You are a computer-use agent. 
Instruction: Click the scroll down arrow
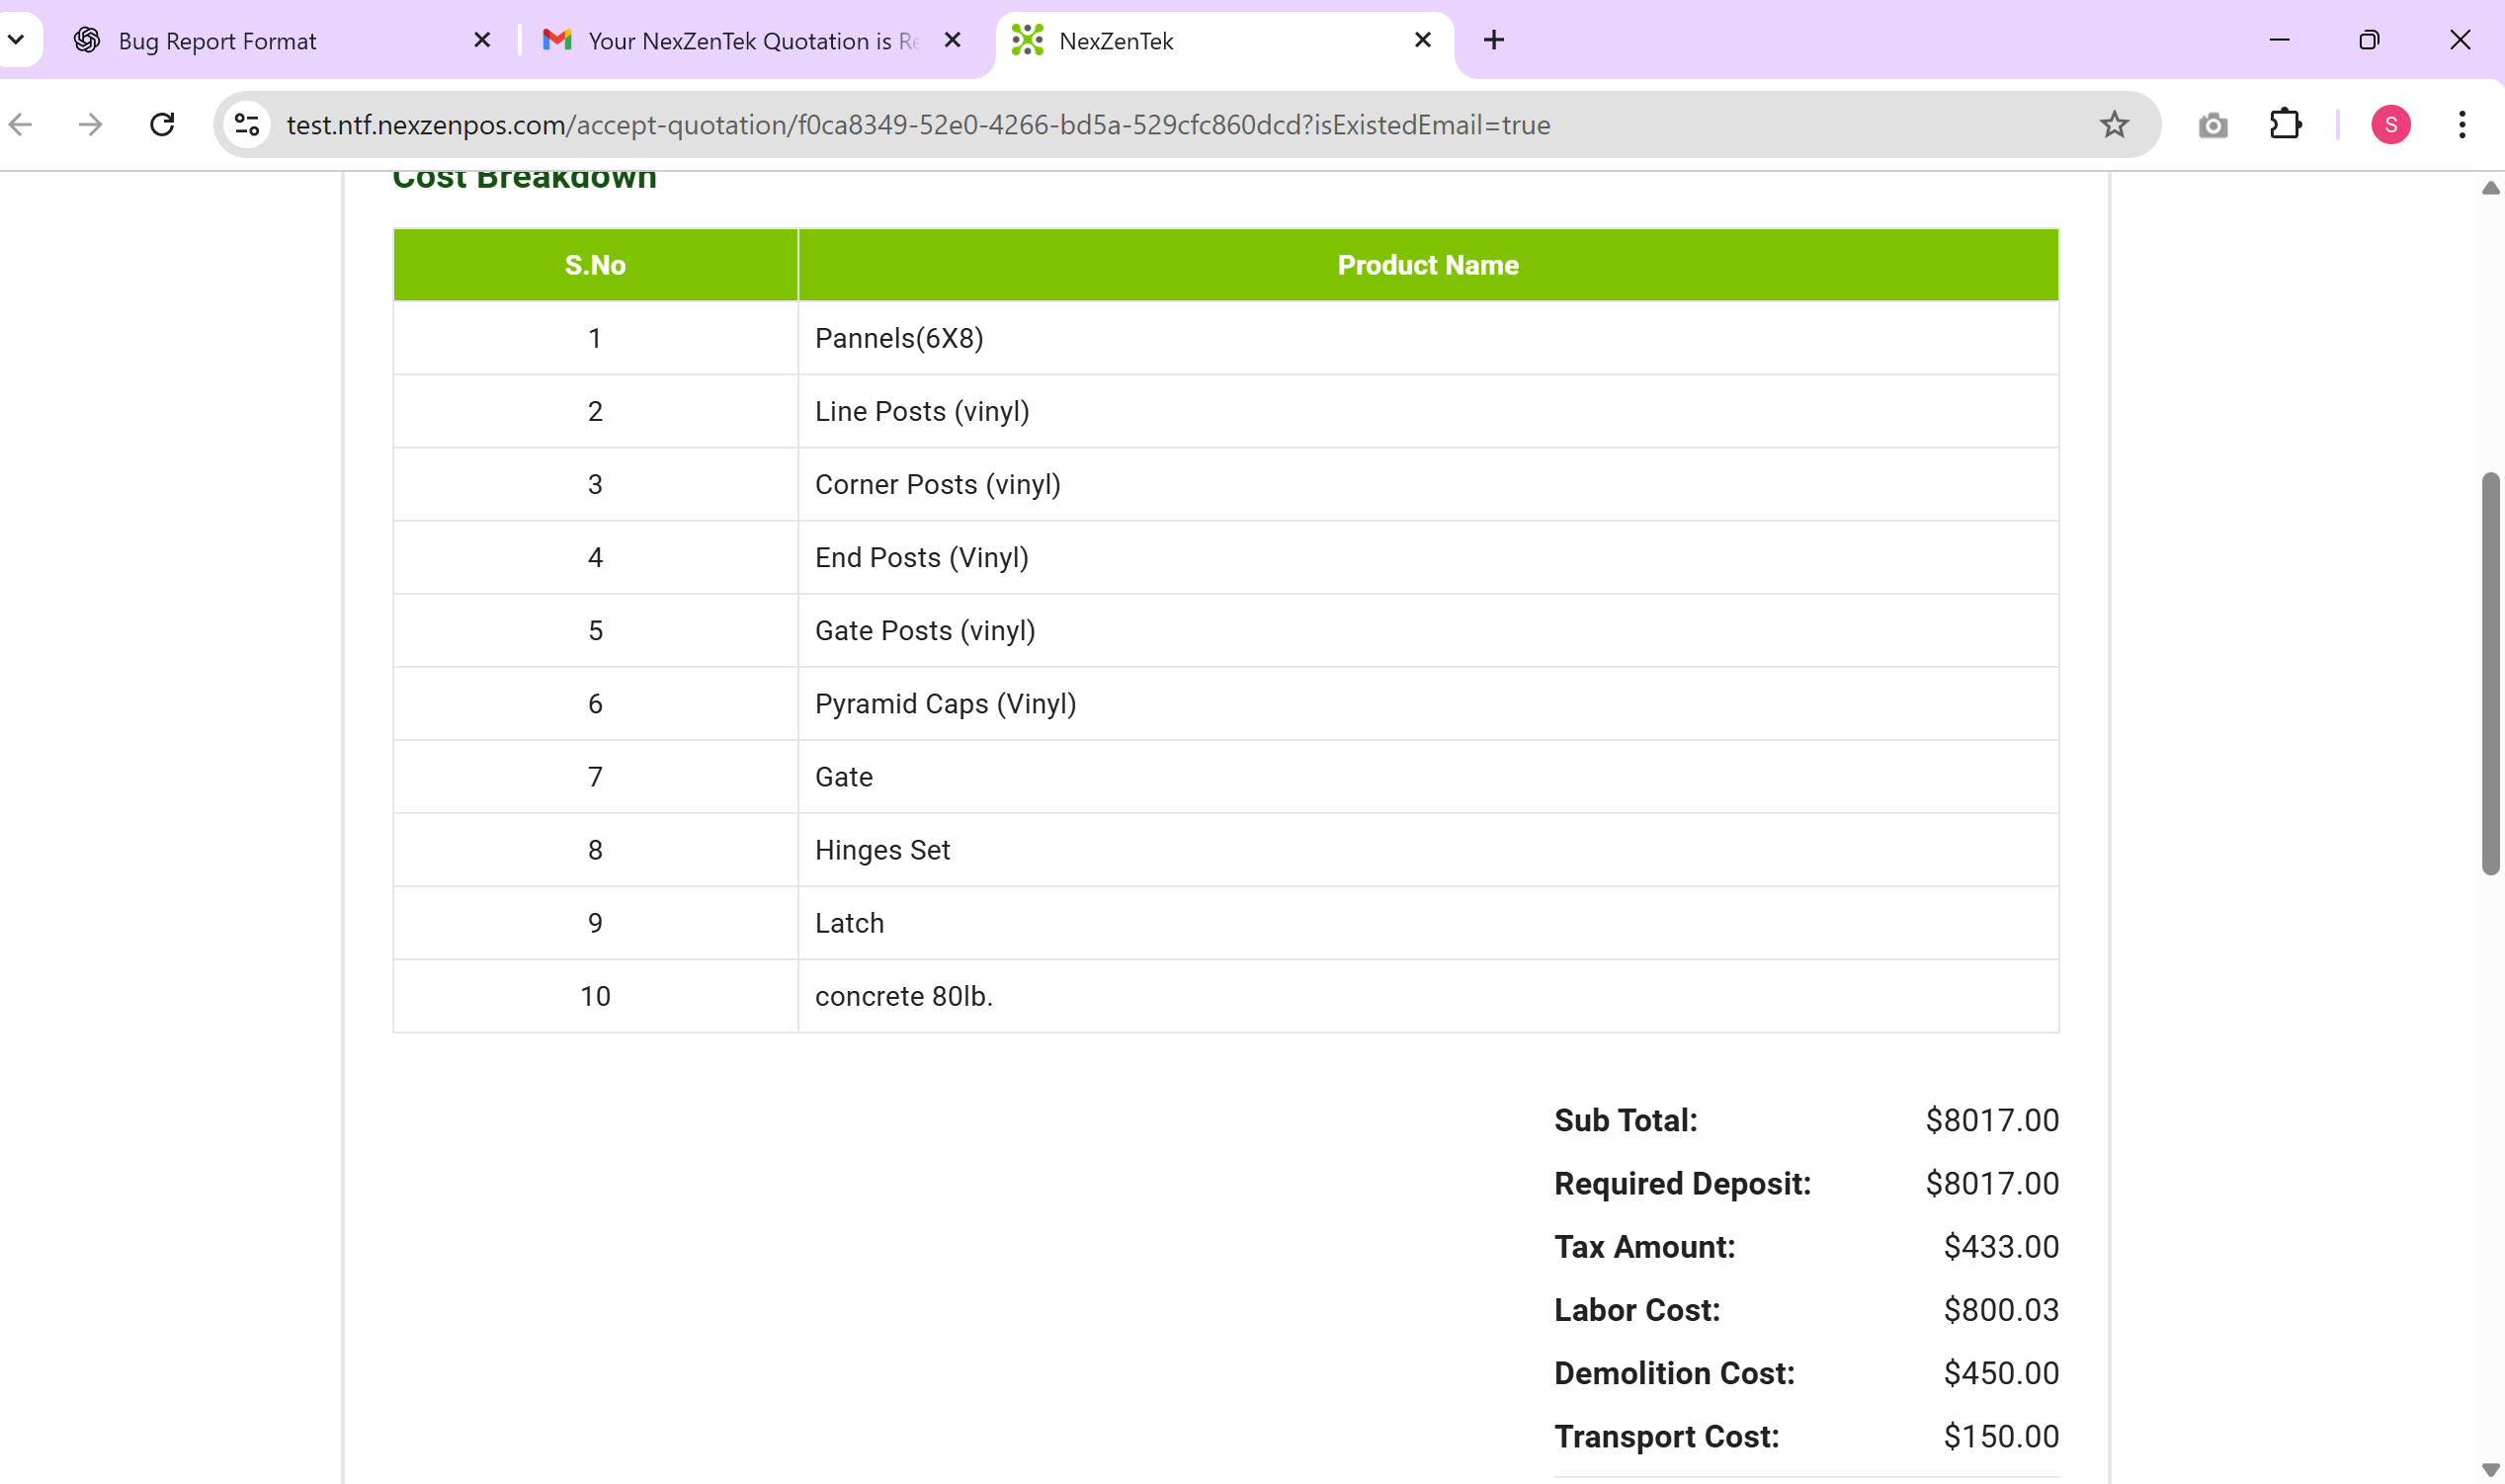[x=2490, y=1469]
